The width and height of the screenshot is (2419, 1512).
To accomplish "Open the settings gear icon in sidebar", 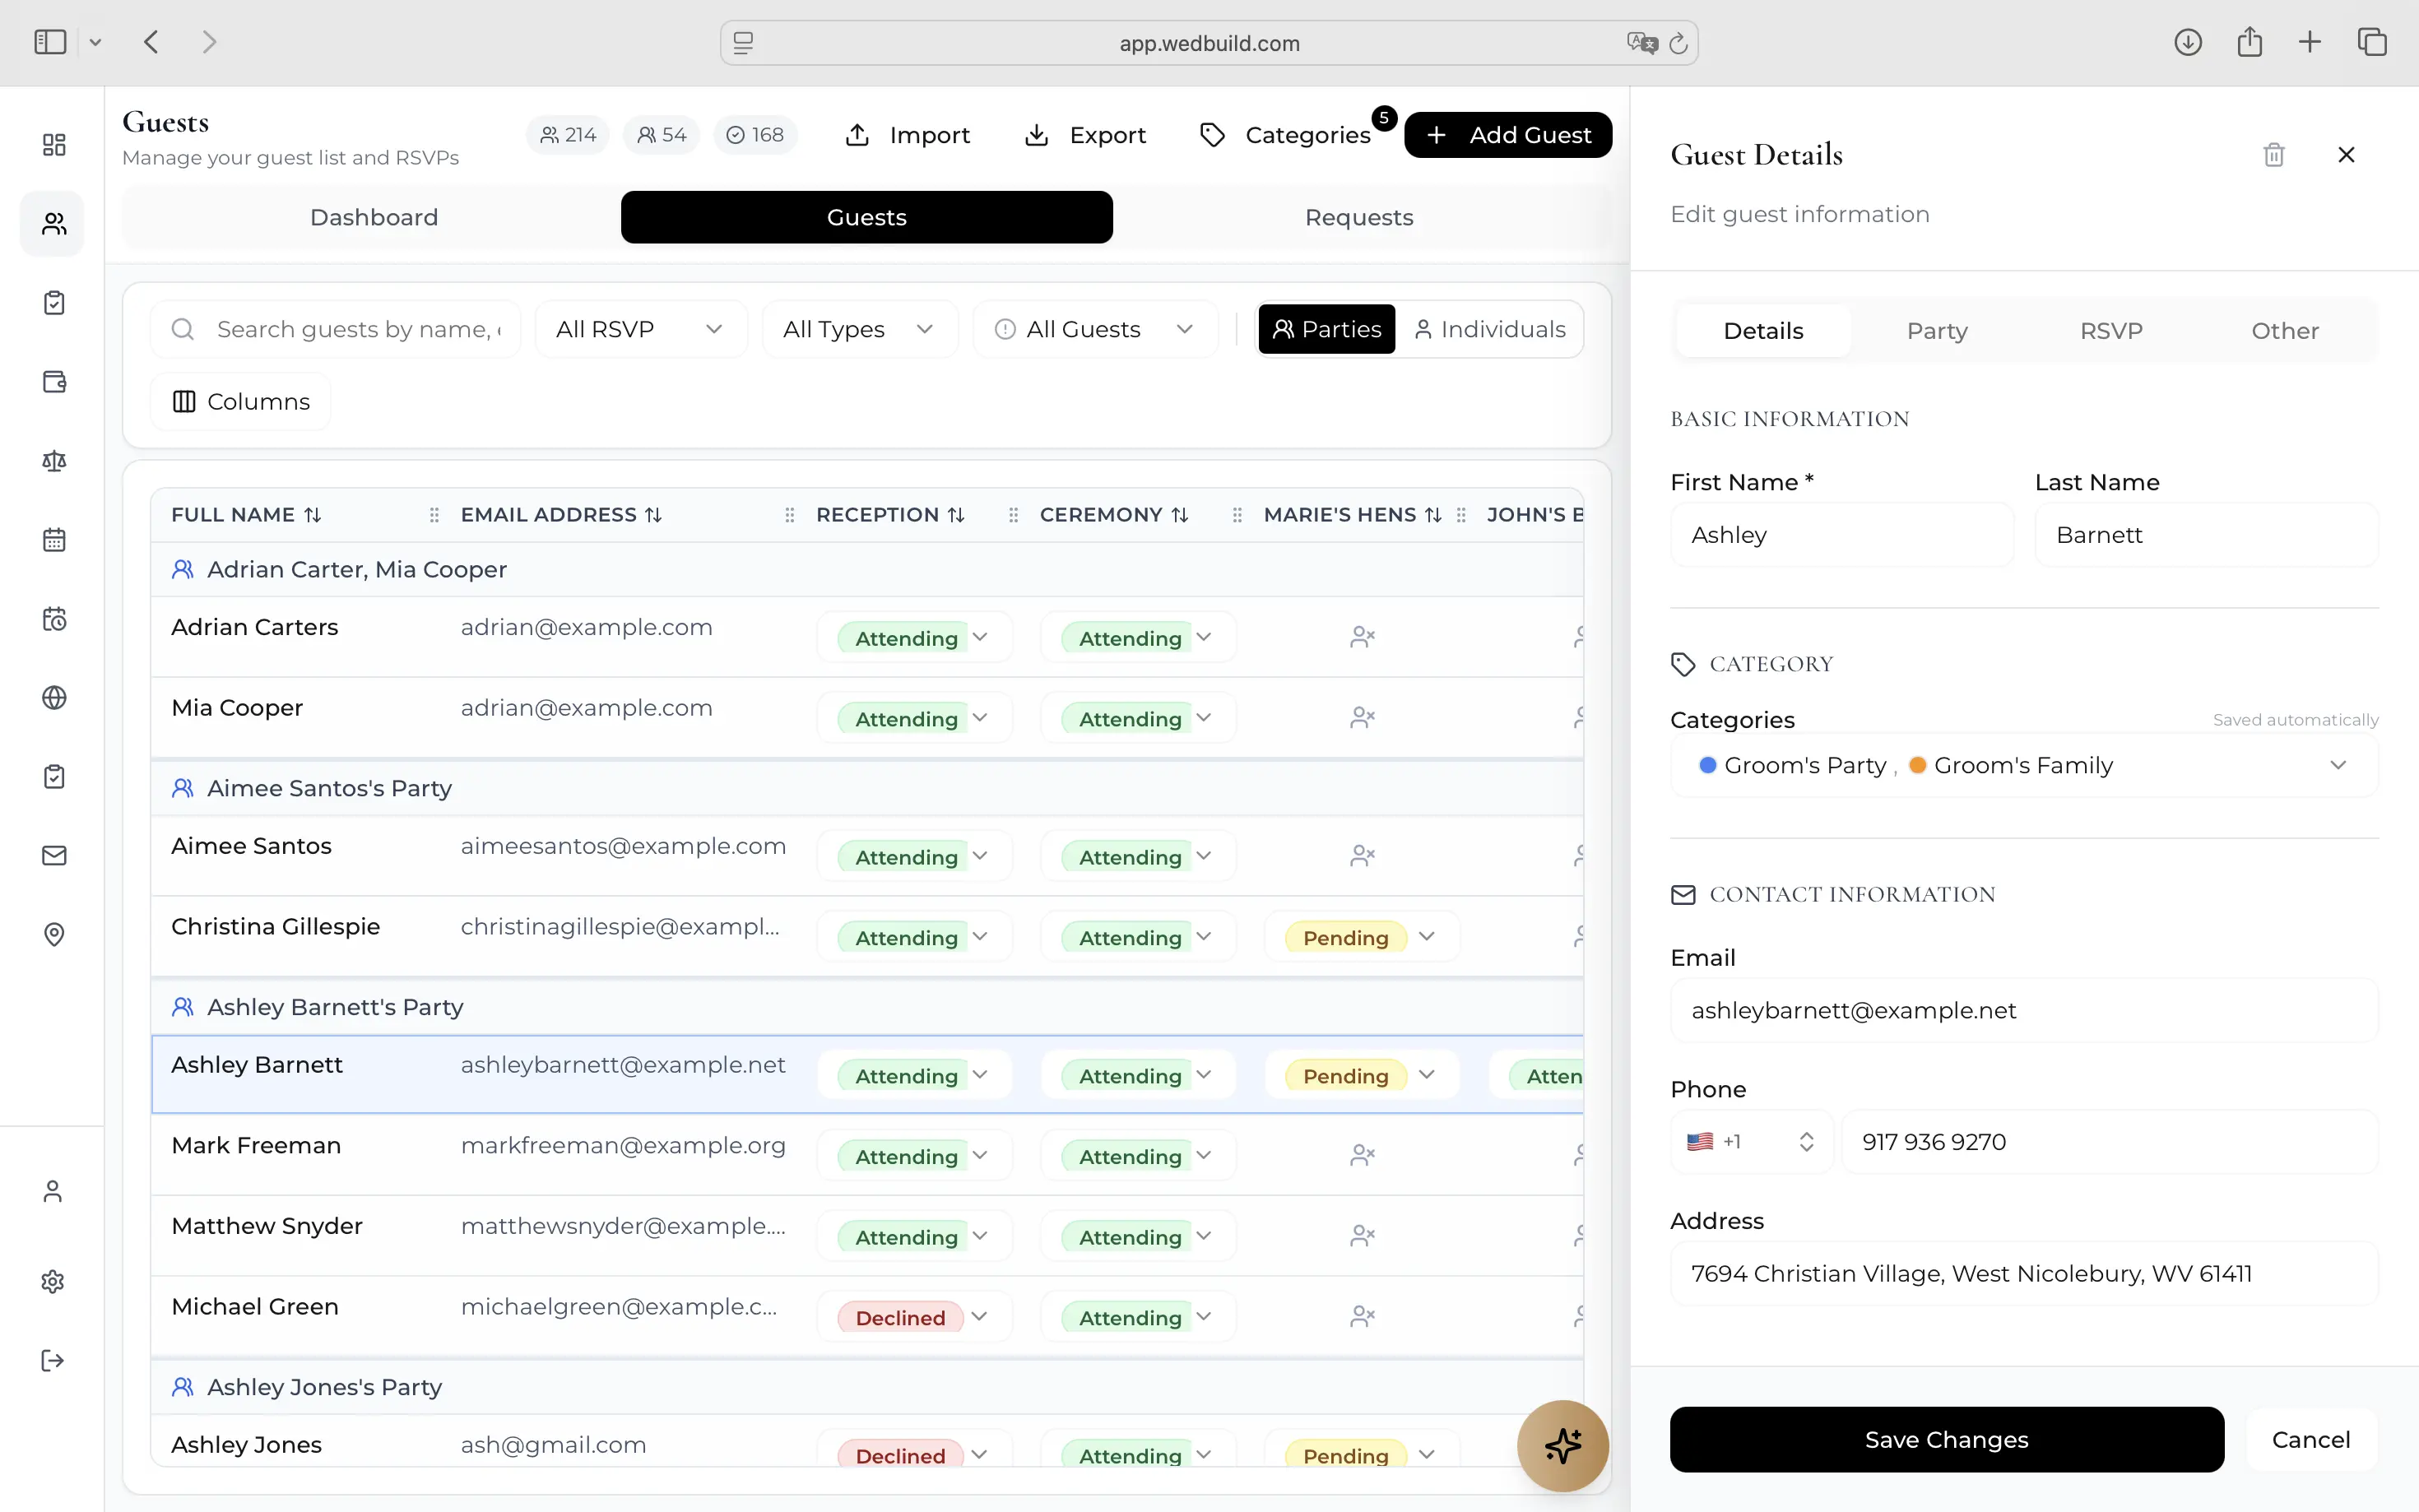I will (53, 1281).
